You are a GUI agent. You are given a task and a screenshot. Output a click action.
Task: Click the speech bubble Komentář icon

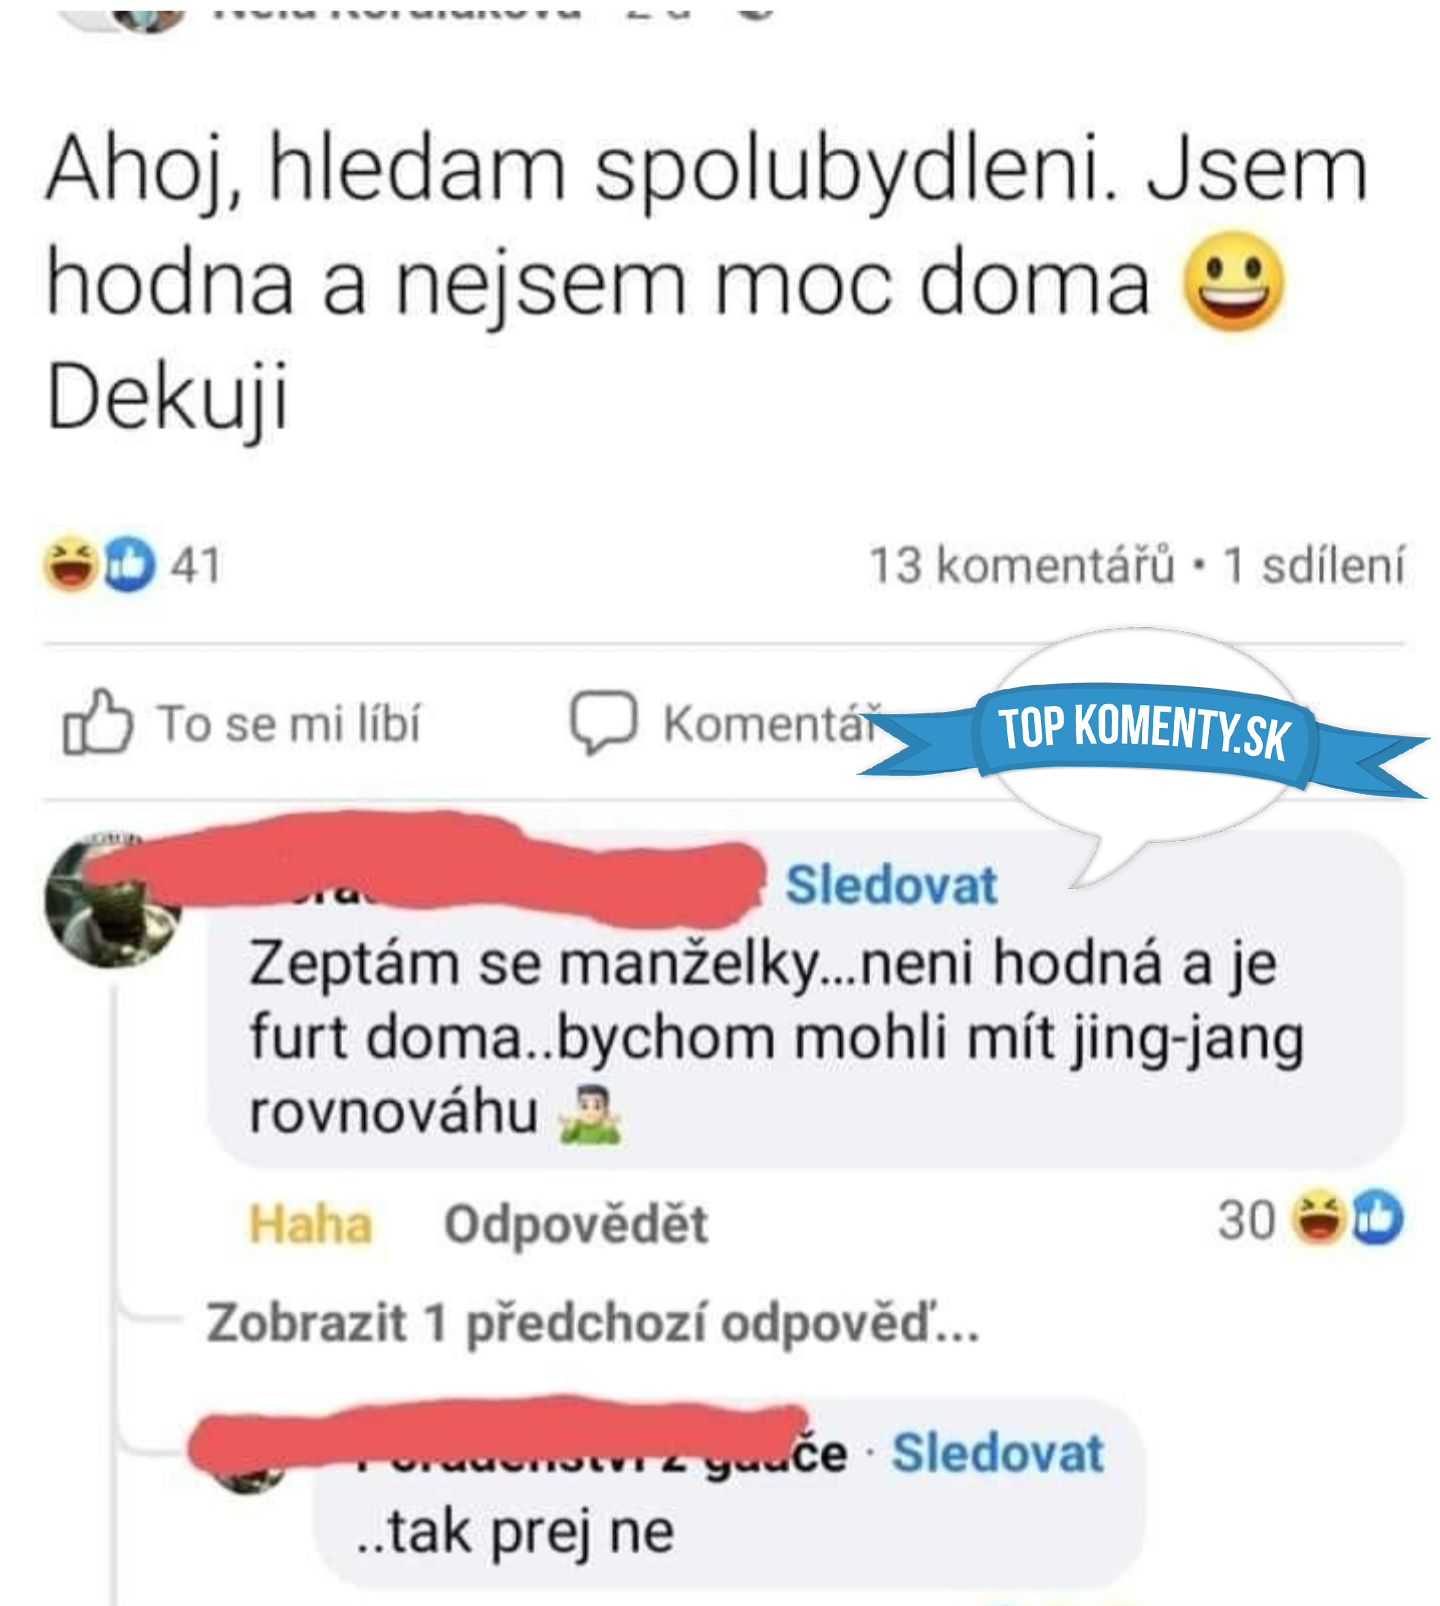coord(603,722)
